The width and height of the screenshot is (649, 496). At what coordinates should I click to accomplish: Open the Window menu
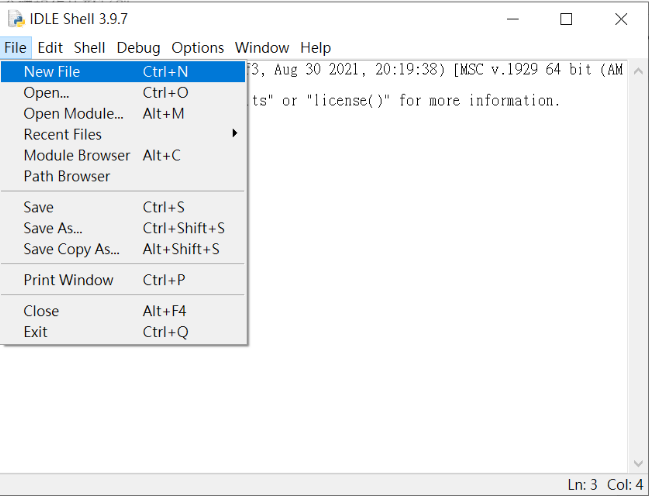(x=262, y=48)
